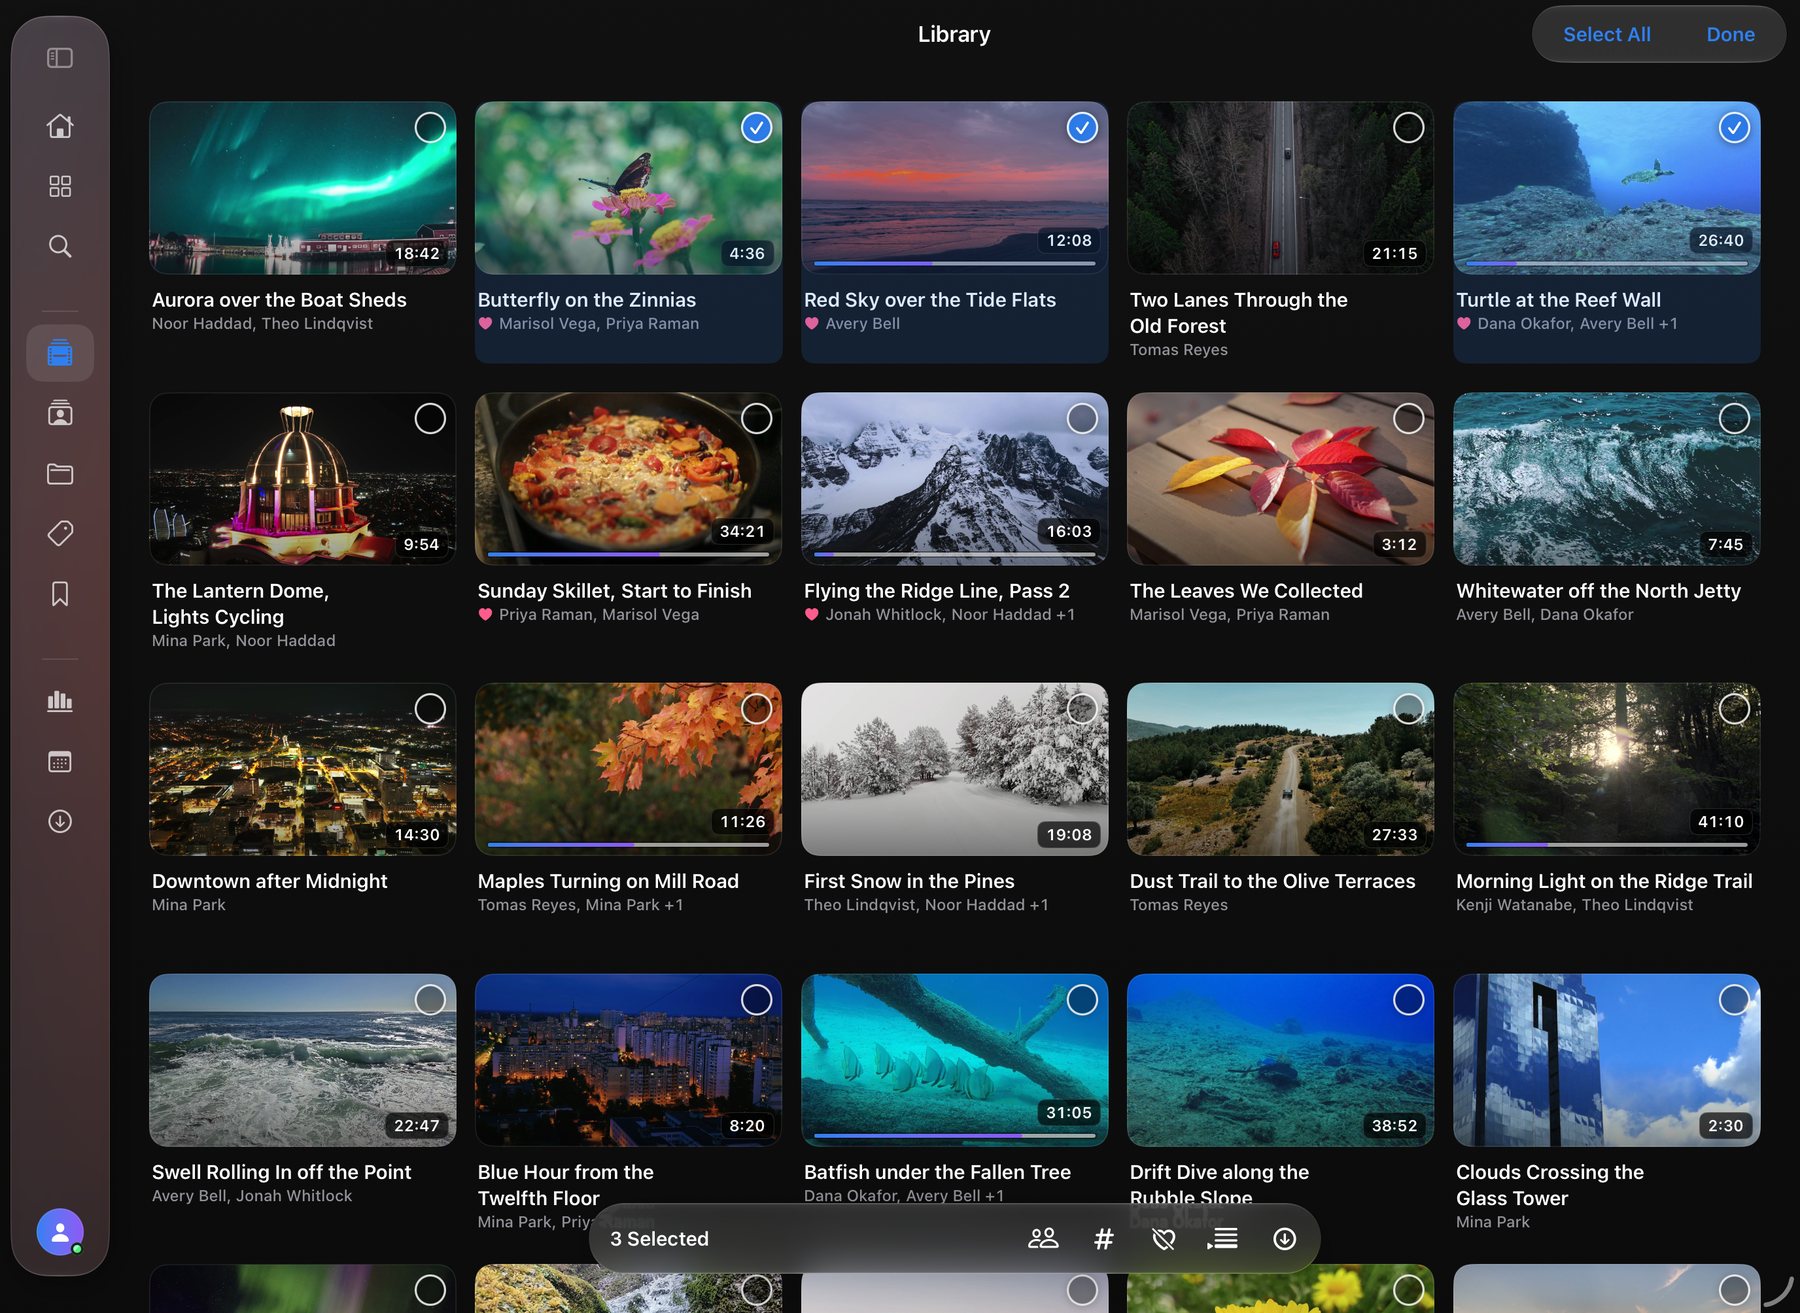
Task: Click 'Clouds Crossing the Glass Tower' title
Action: click(x=1550, y=1185)
